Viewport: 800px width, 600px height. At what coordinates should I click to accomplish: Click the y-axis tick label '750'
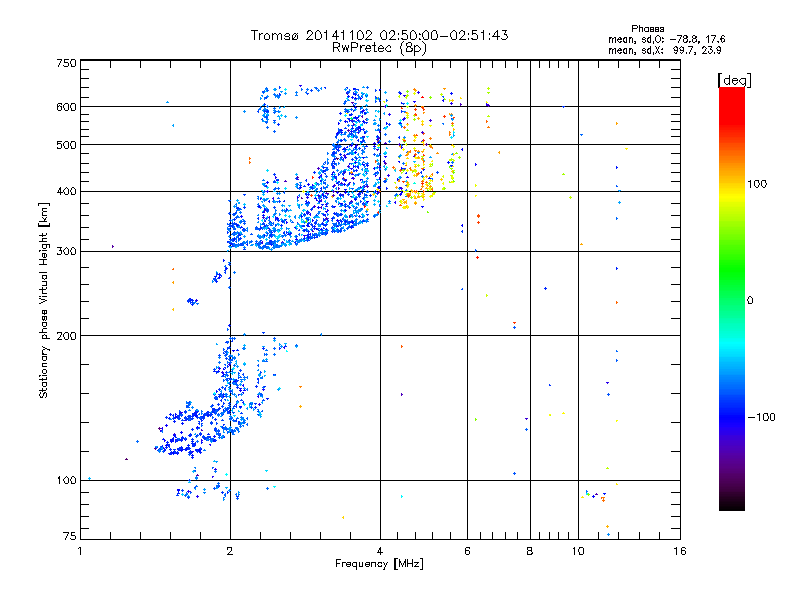[66, 63]
